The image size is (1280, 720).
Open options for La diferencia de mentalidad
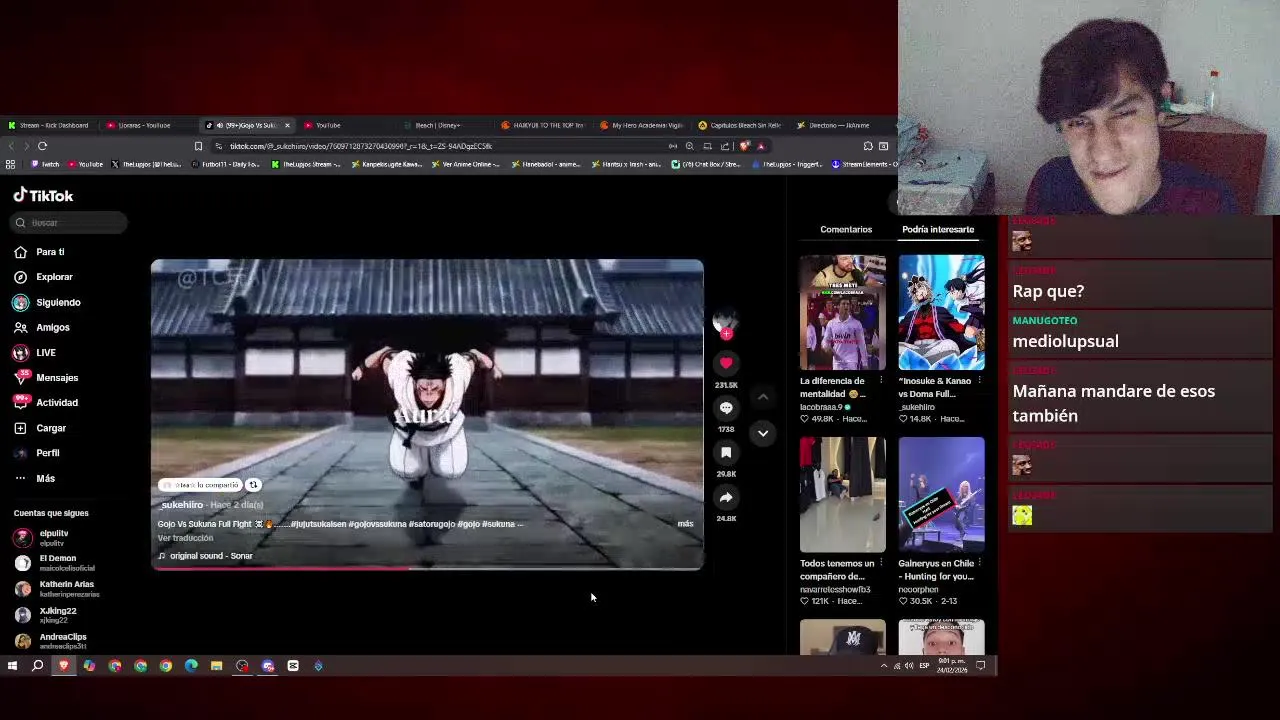click(881, 381)
